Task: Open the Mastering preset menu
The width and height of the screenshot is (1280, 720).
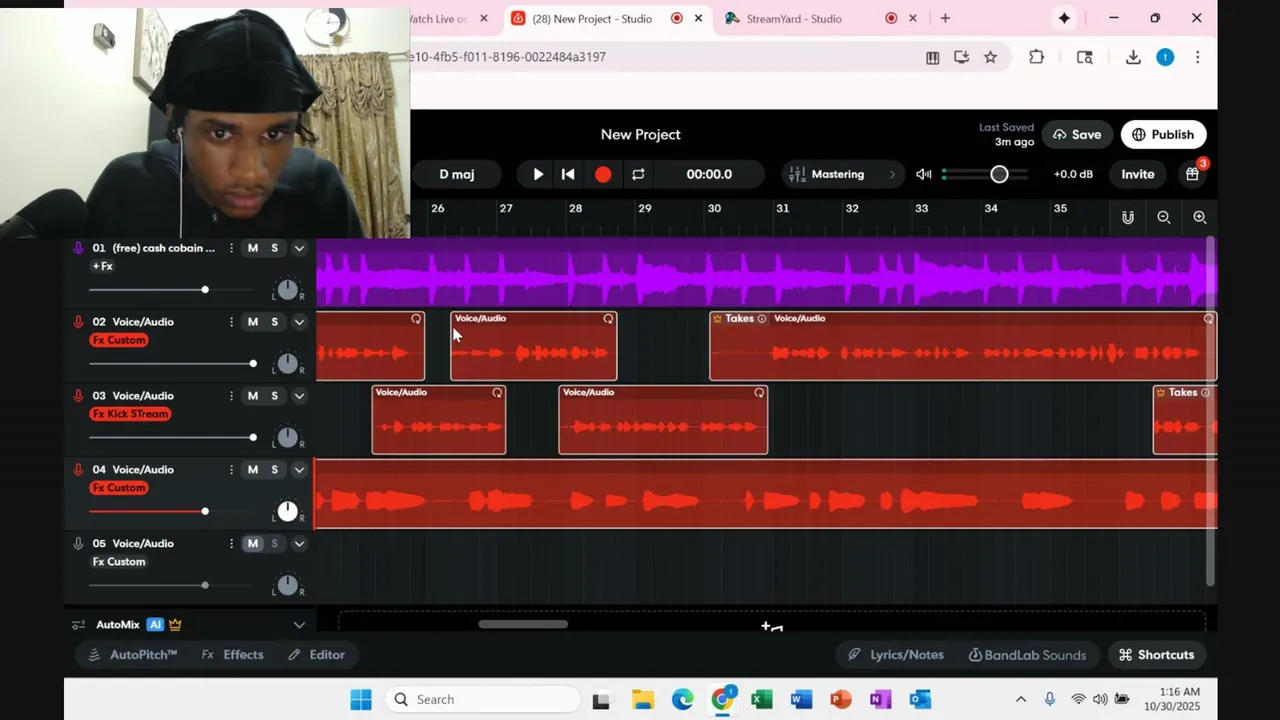Action: point(842,174)
